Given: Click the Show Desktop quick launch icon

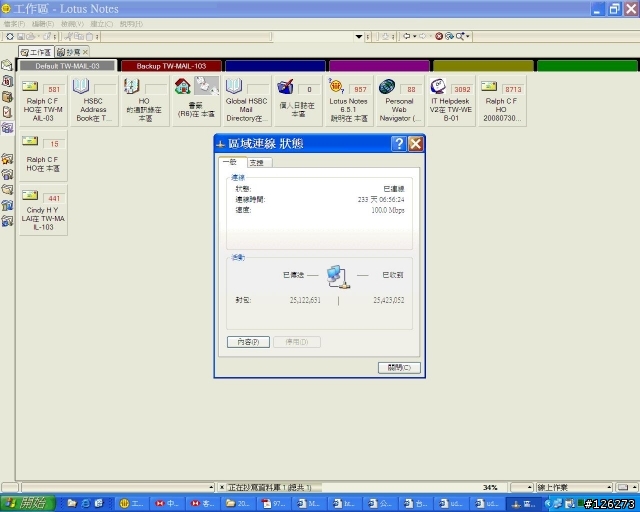Looking at the screenshot, I should click(99, 503).
